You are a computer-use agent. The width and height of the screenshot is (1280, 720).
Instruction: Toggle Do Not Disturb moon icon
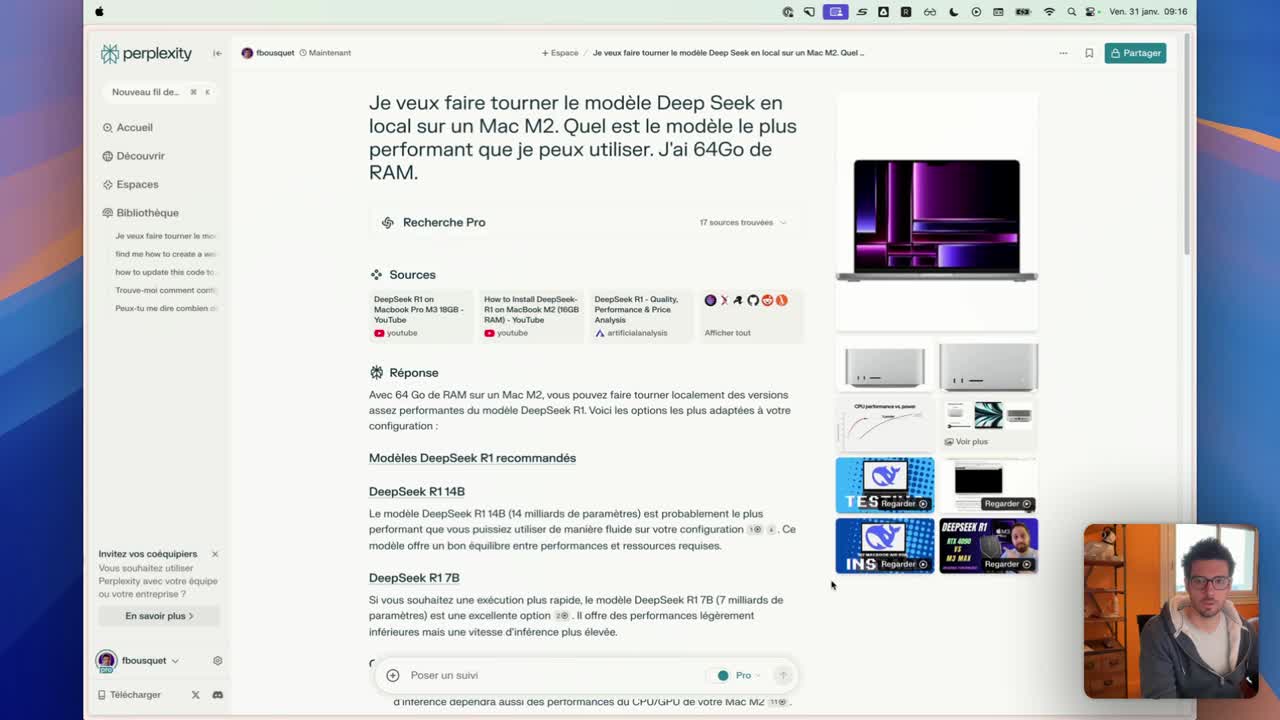[x=953, y=12]
